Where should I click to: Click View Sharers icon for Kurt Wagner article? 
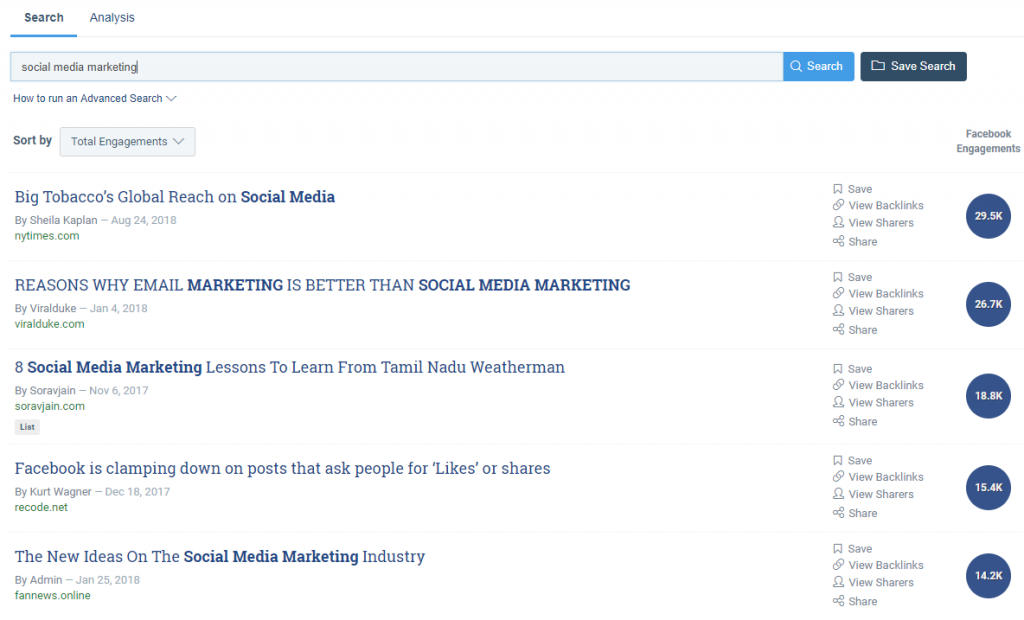pos(839,495)
